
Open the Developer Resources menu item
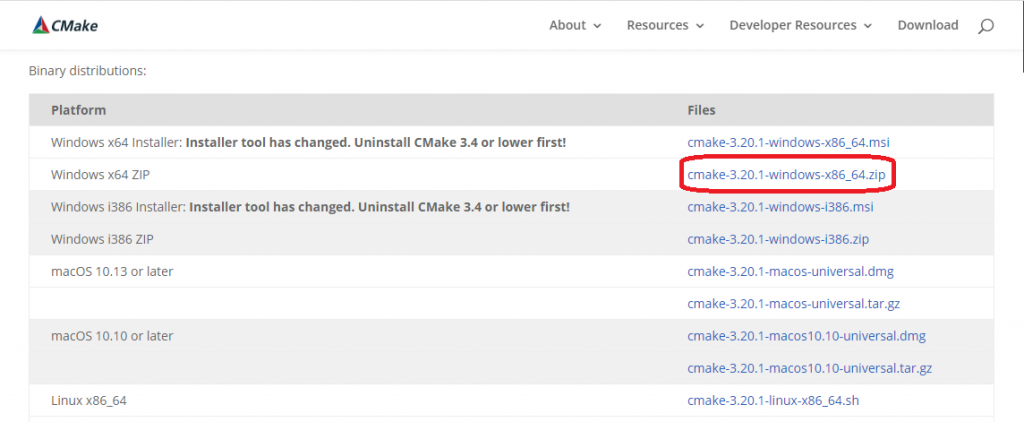click(793, 25)
